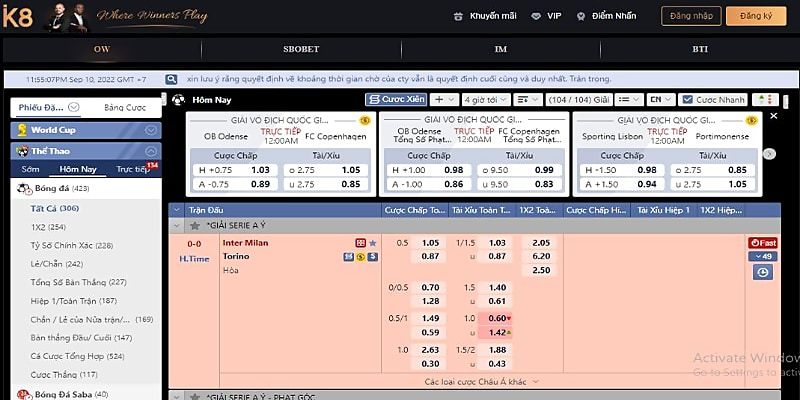Image resolution: width=800 pixels, height=400 pixels.
Task: Go to the next featured match with the arrow
Action: [769, 154]
